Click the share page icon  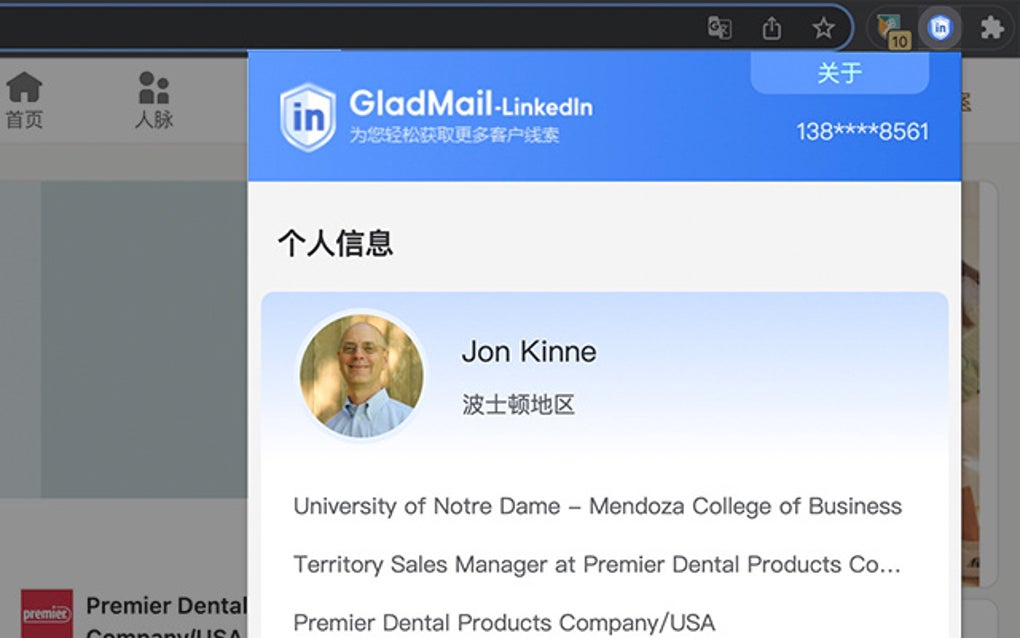(x=772, y=28)
